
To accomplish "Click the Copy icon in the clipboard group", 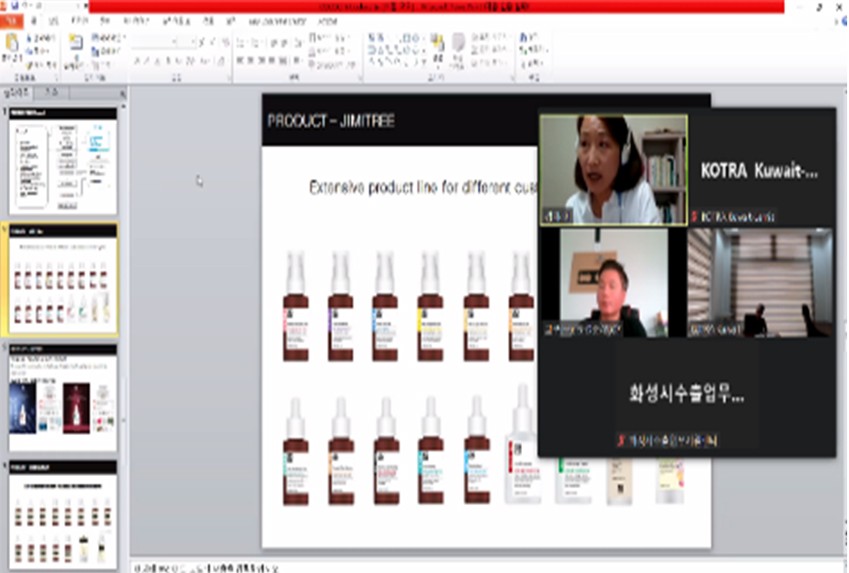I will [29, 51].
